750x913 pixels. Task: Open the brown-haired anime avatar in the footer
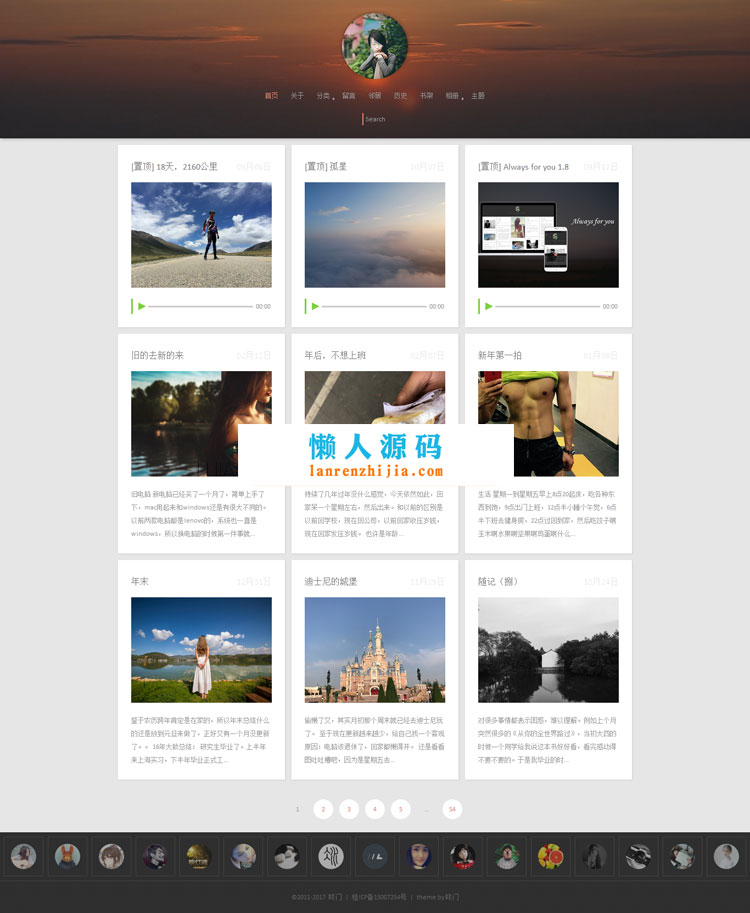click(111, 857)
